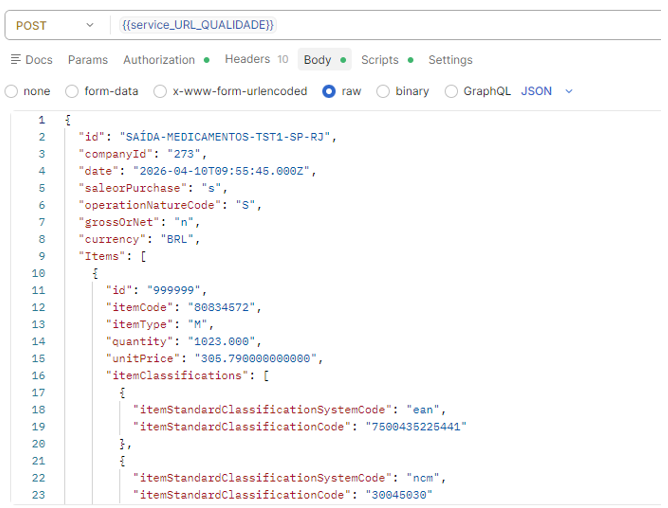
Task: Click the "grossOrNet" key
Action: pos(119,222)
